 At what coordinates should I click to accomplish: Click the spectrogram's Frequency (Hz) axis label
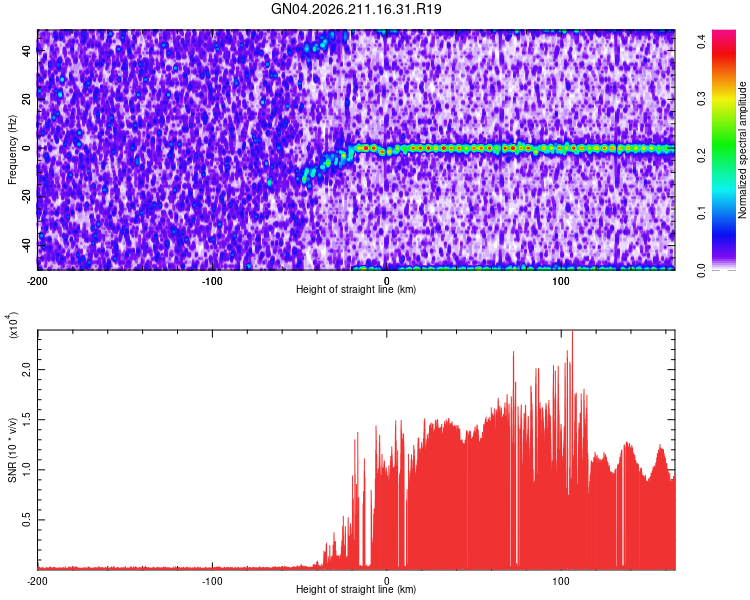pyautogui.click(x=12, y=150)
